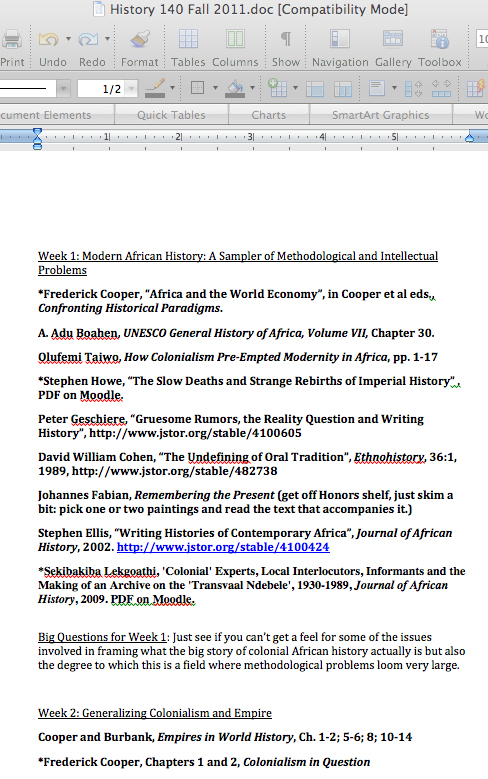Image resolution: width=488 pixels, height=779 pixels.
Task: Expand borders type dropdown arrow
Action: (x=215, y=88)
